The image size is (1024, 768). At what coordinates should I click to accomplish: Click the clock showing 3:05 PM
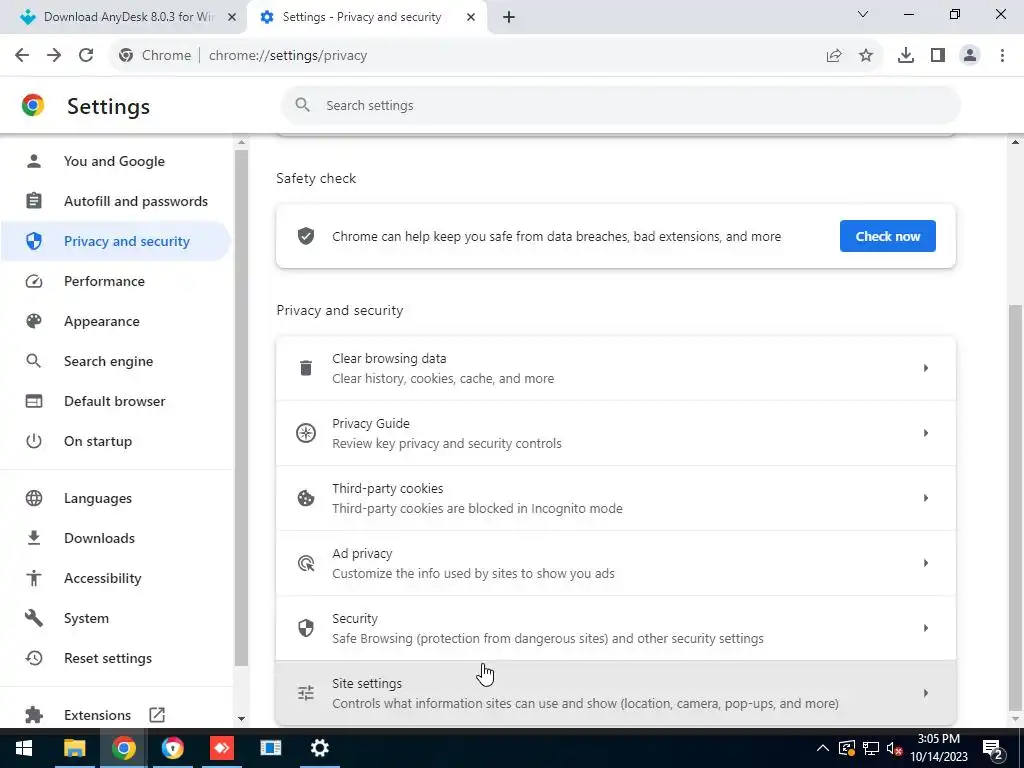click(939, 739)
